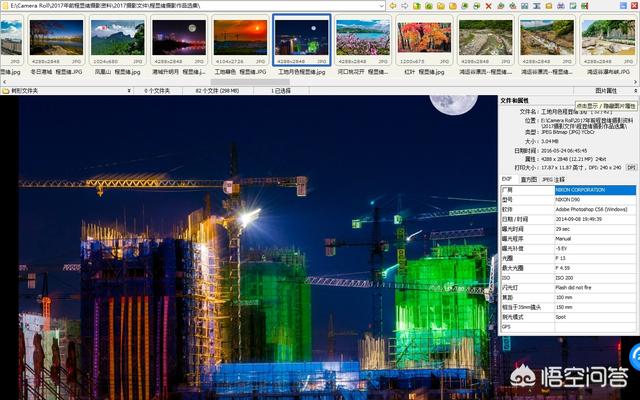Click the thumbnail strip left scroll arrow

(4, 82)
